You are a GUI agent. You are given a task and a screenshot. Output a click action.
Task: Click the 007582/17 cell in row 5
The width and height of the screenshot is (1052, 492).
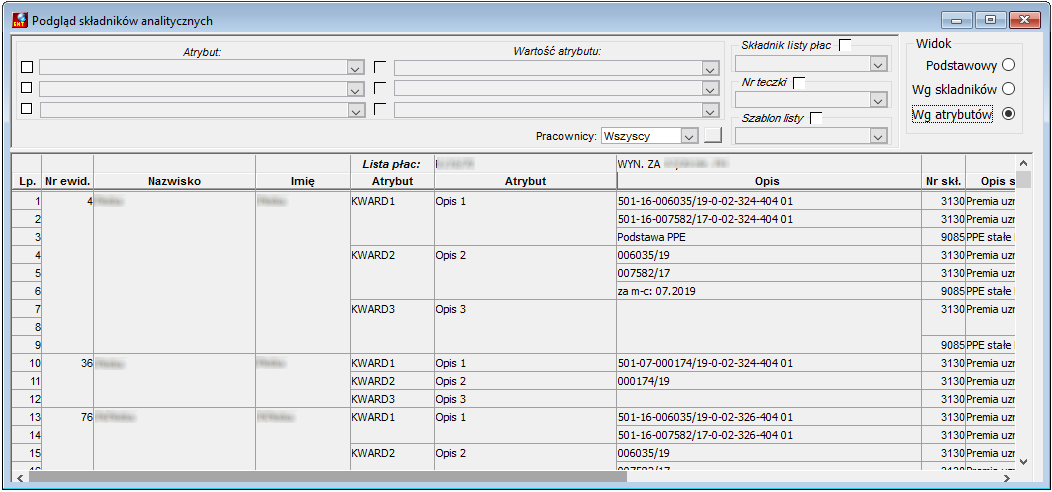click(769, 273)
